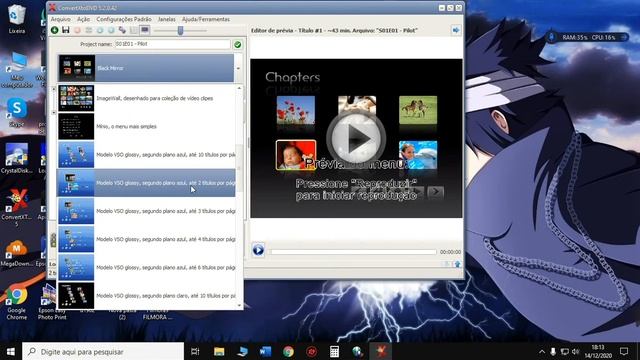Open the notification center icon
Image resolution: width=640 pixels, height=360 pixels.
(624, 351)
